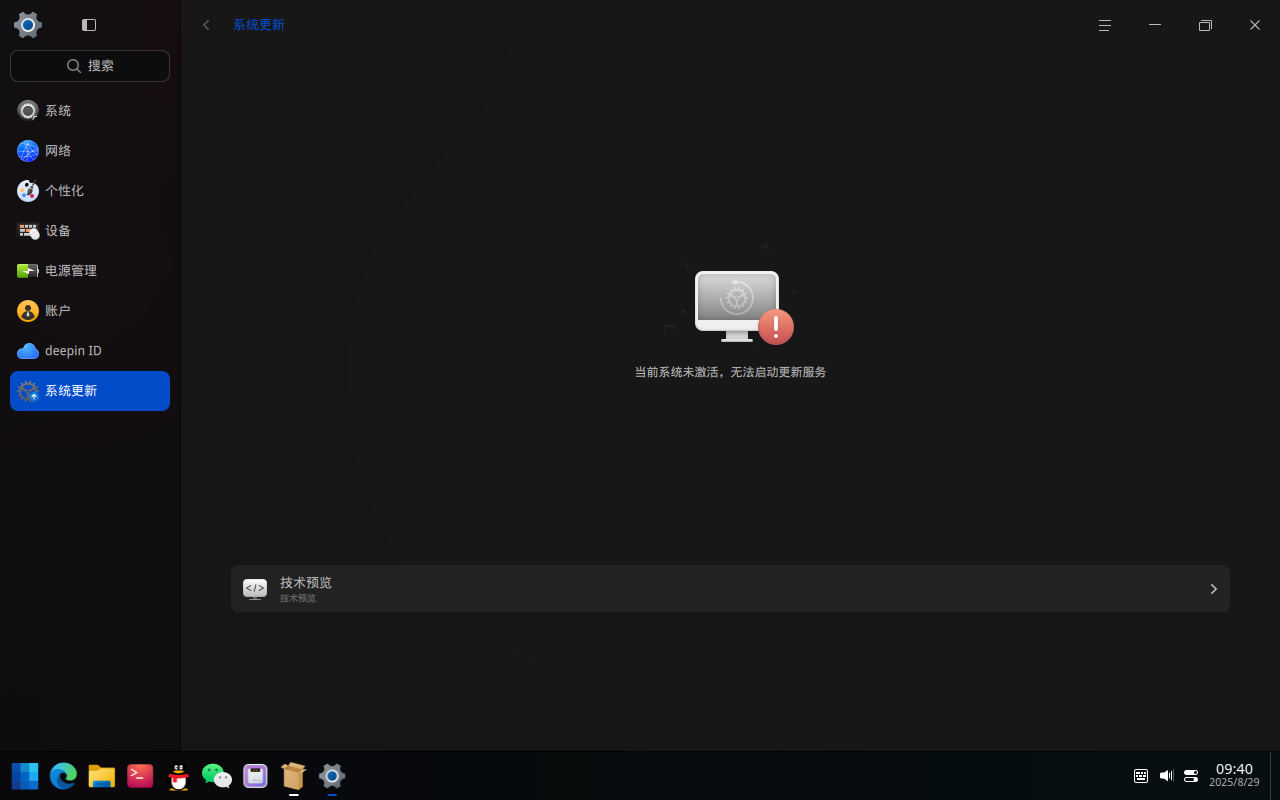Screen dimensions: 1280x800
Task: Open the 账户 settings page
Action: [x=90, y=311]
